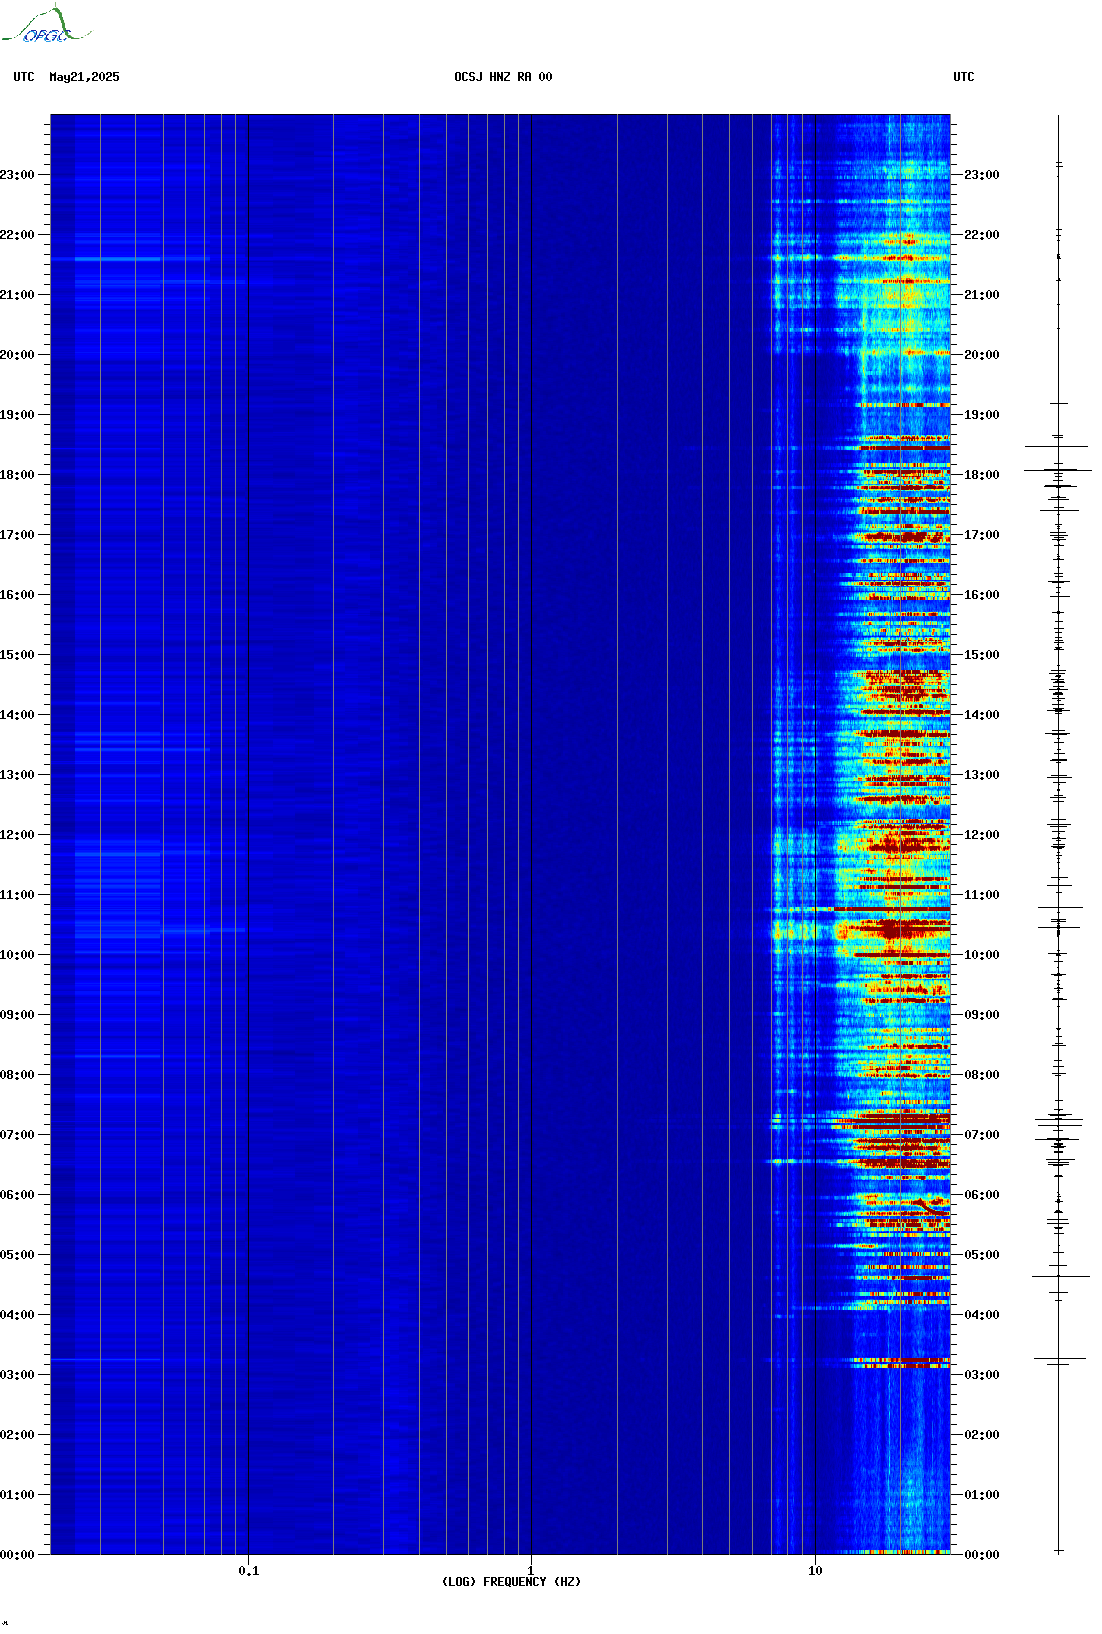Click the 00:00 label on left time axis
This screenshot has height=1634, width=1102.
point(17,1555)
